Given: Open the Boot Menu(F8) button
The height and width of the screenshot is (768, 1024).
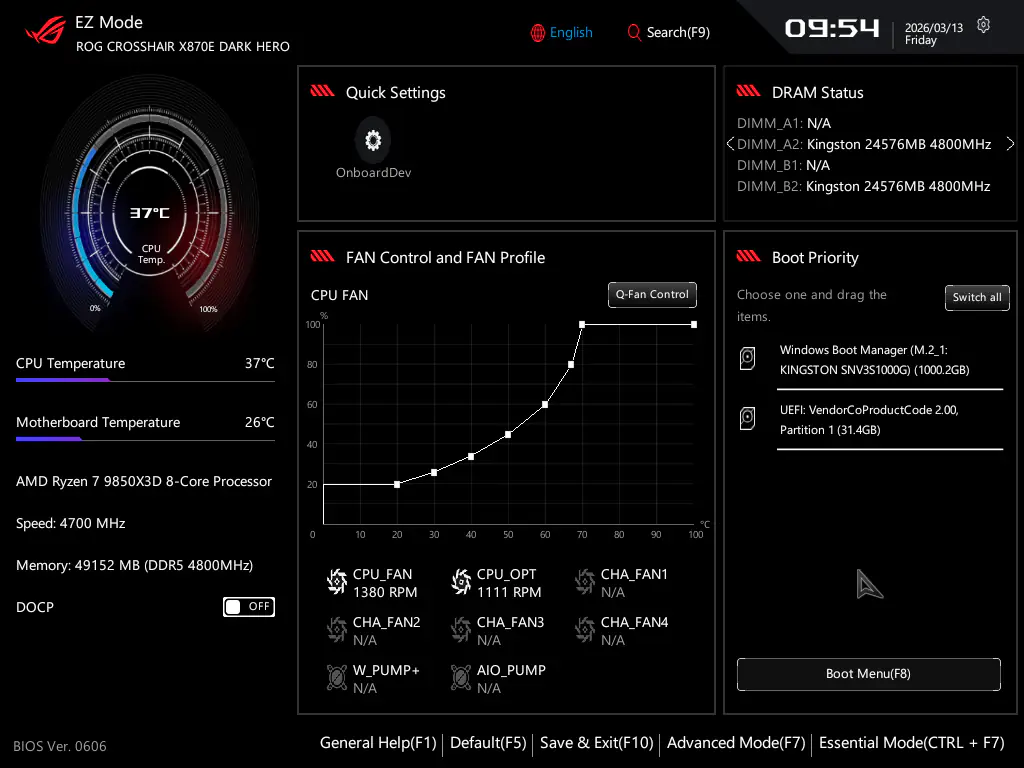Looking at the screenshot, I should click(x=869, y=674).
